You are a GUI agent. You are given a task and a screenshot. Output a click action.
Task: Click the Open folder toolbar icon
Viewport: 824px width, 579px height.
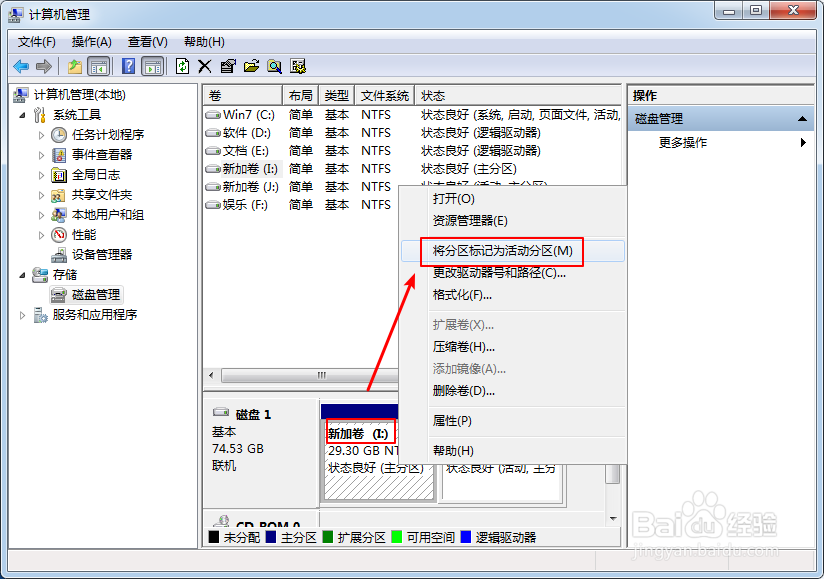tap(251, 66)
